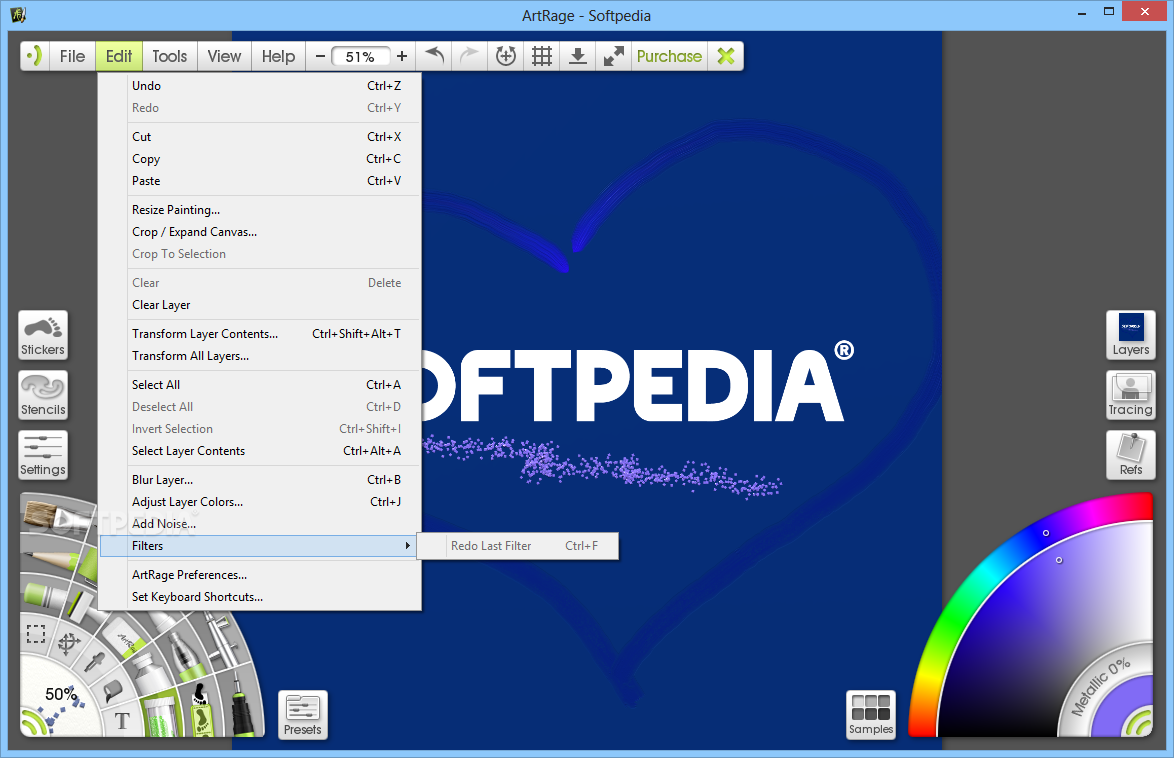Open the tool Settings panel
Screen dimensions: 1174x758
[43, 455]
